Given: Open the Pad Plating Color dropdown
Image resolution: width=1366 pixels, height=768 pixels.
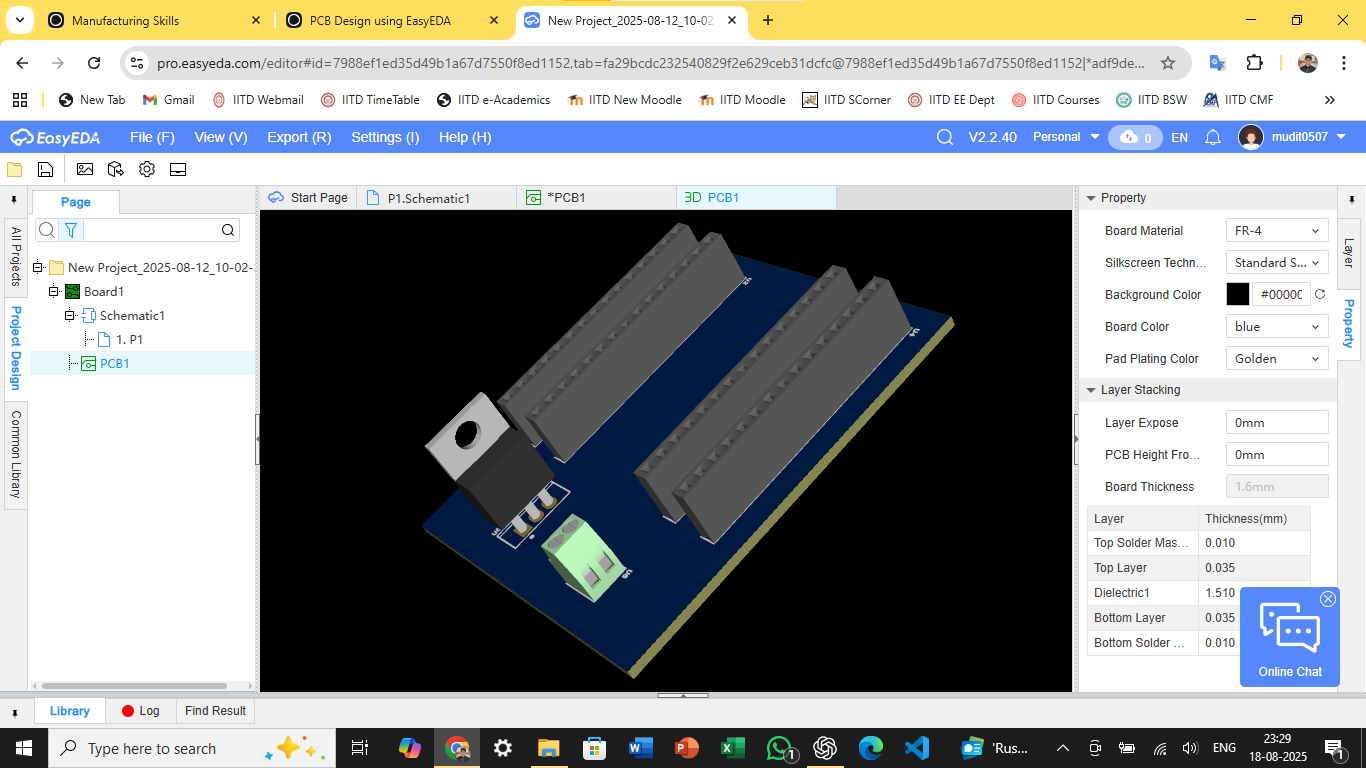Looking at the screenshot, I should coord(1277,359).
